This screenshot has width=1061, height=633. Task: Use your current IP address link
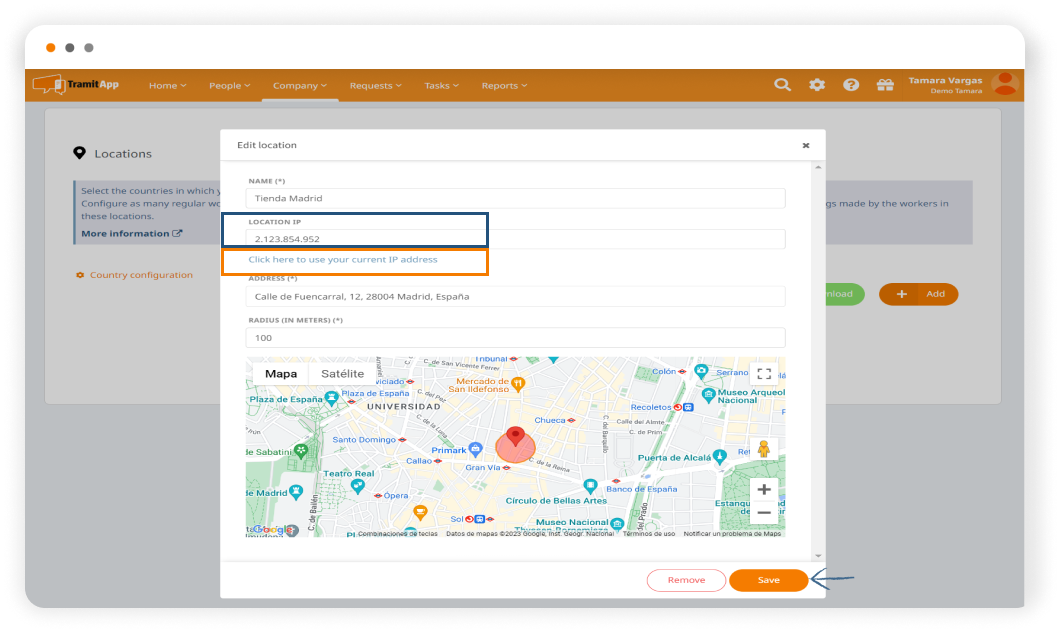pyautogui.click(x=343, y=260)
